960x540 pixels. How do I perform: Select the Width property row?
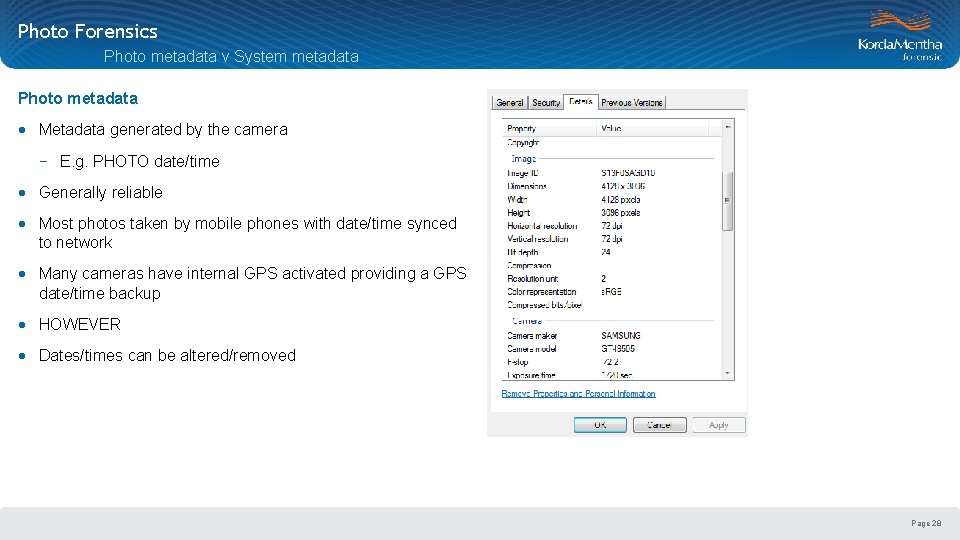tap(612, 200)
